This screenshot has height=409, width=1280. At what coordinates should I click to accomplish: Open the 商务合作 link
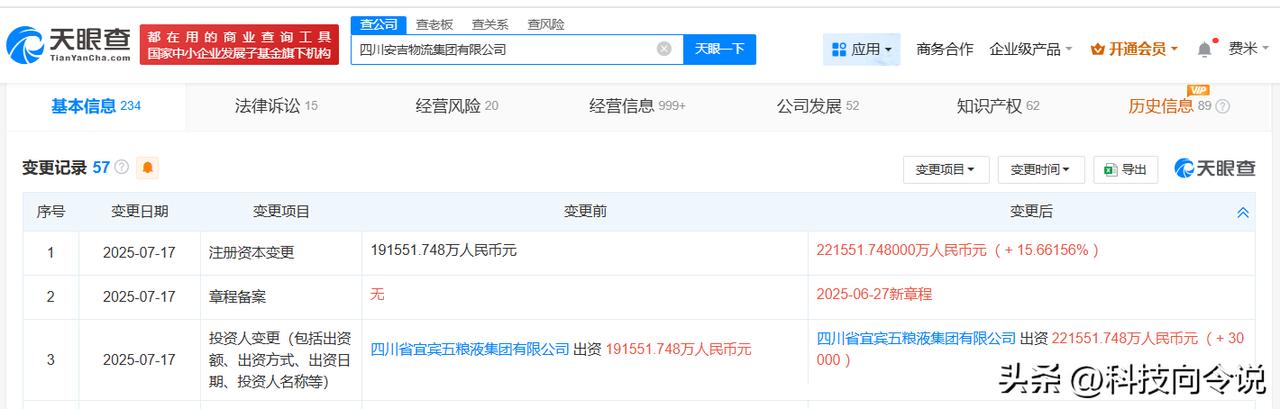click(x=944, y=49)
